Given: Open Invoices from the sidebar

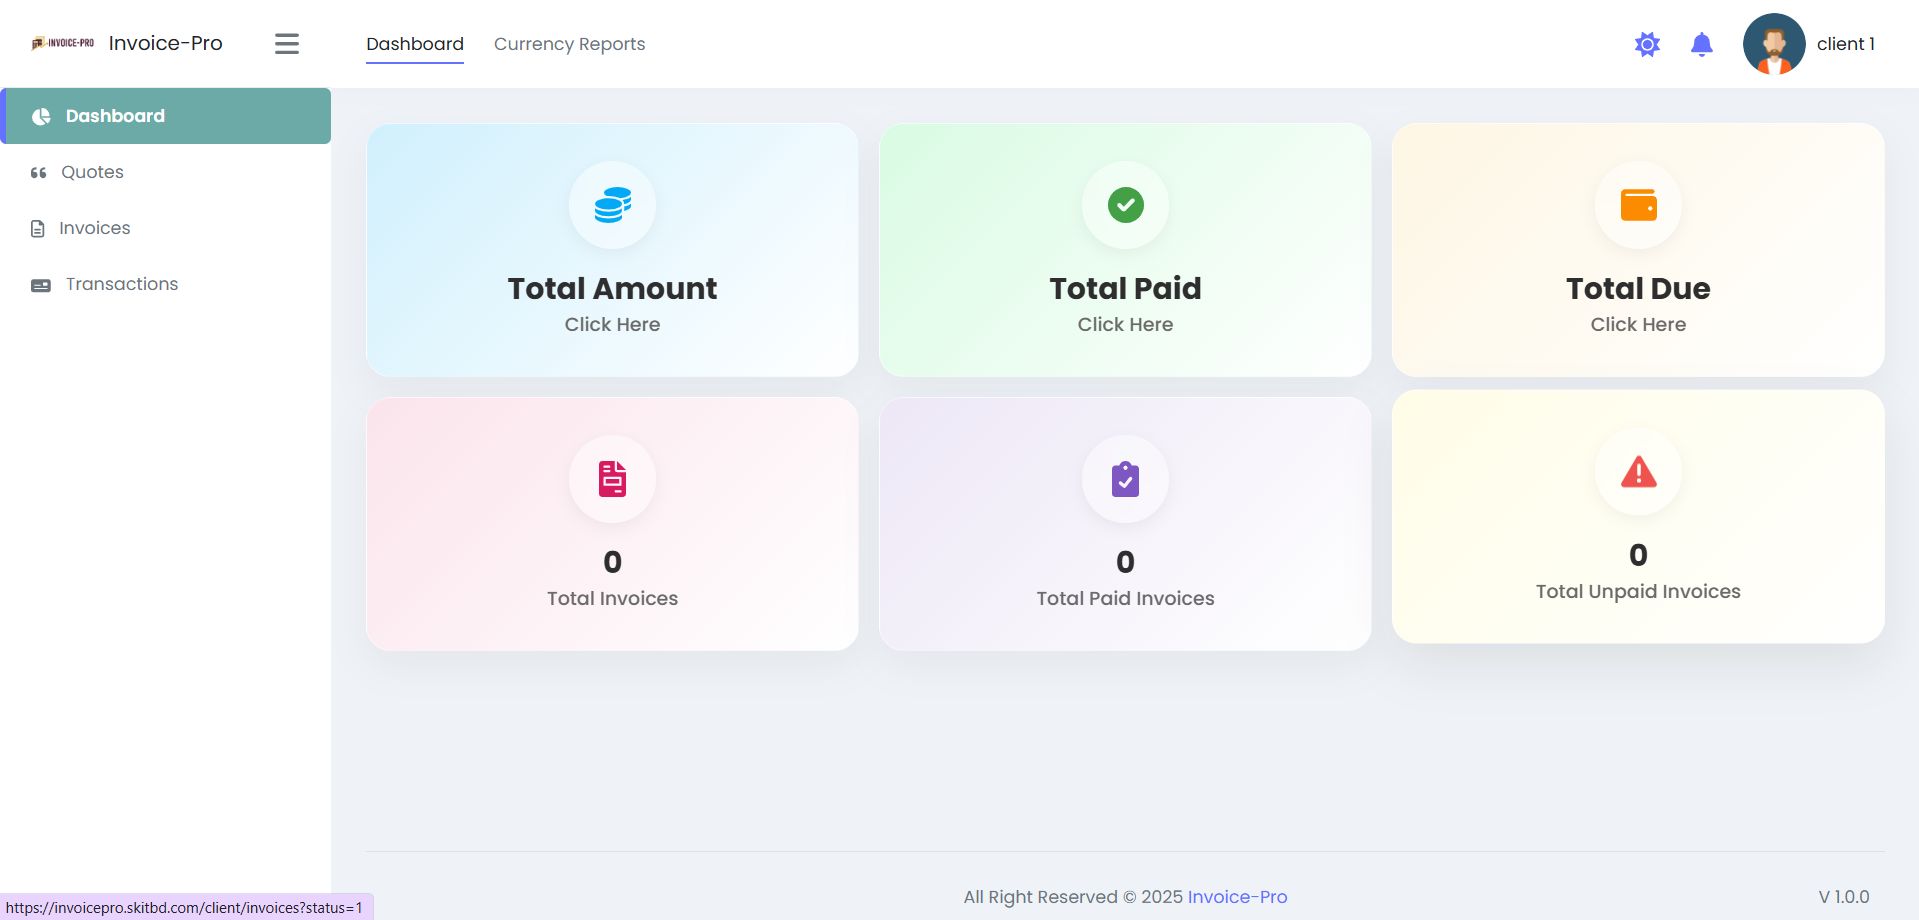Looking at the screenshot, I should (94, 228).
